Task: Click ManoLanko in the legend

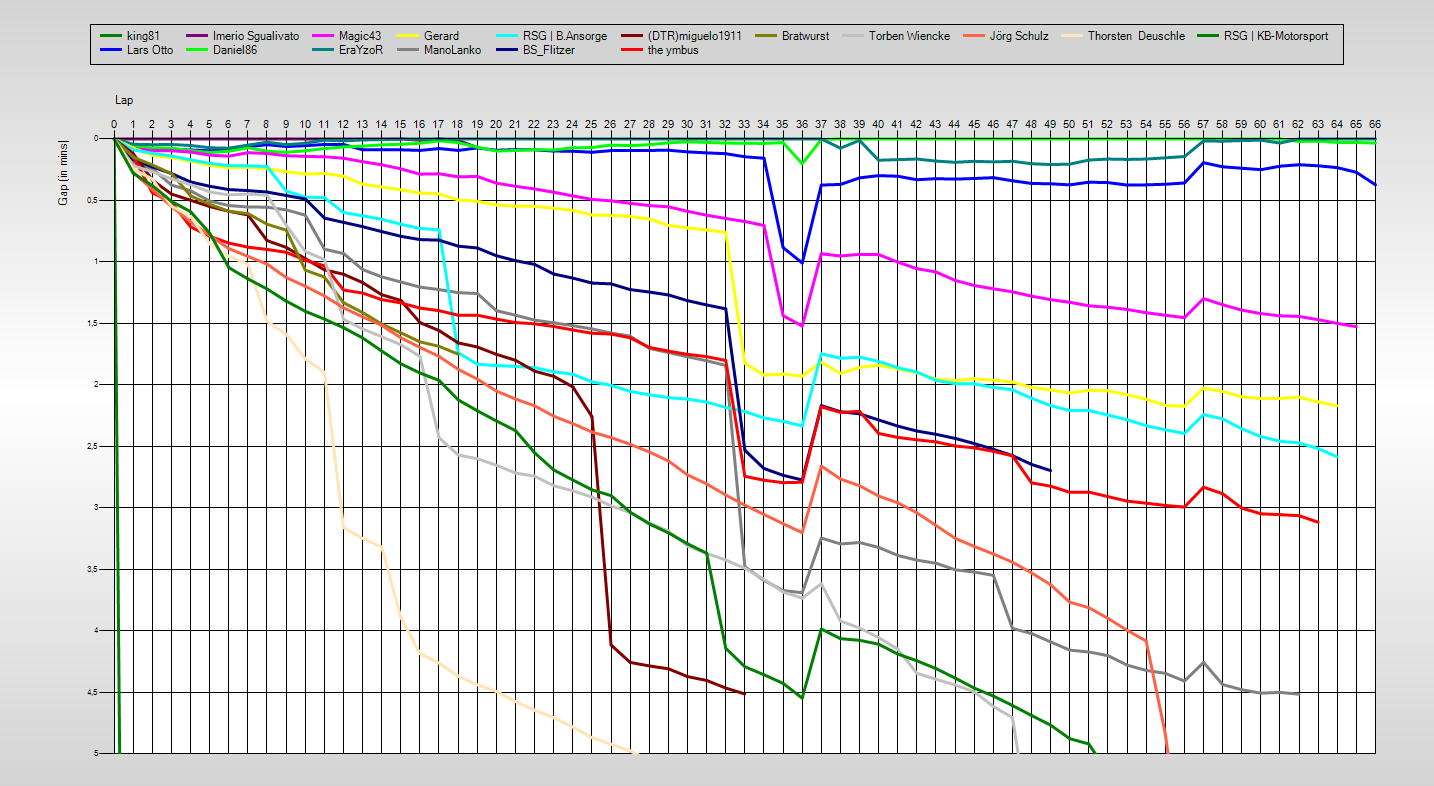Action: click(x=452, y=50)
